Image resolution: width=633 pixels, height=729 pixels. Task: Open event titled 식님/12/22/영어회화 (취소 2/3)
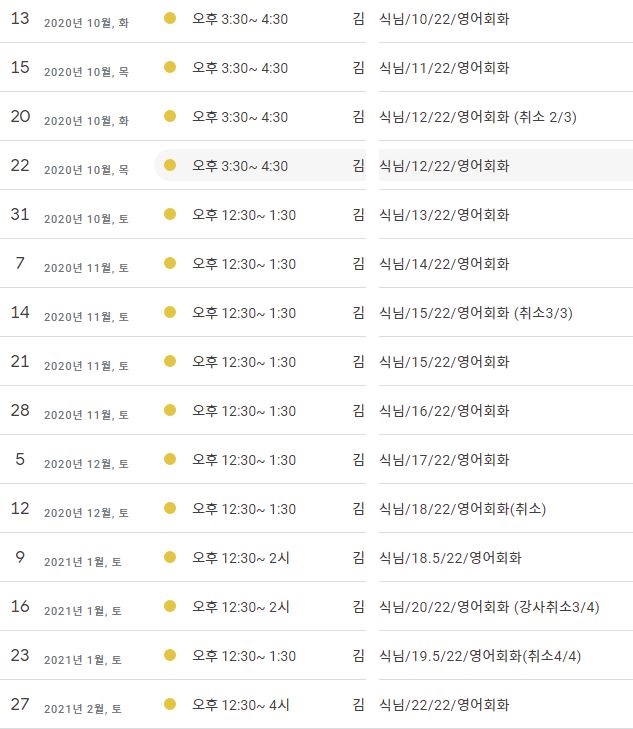pos(478,117)
